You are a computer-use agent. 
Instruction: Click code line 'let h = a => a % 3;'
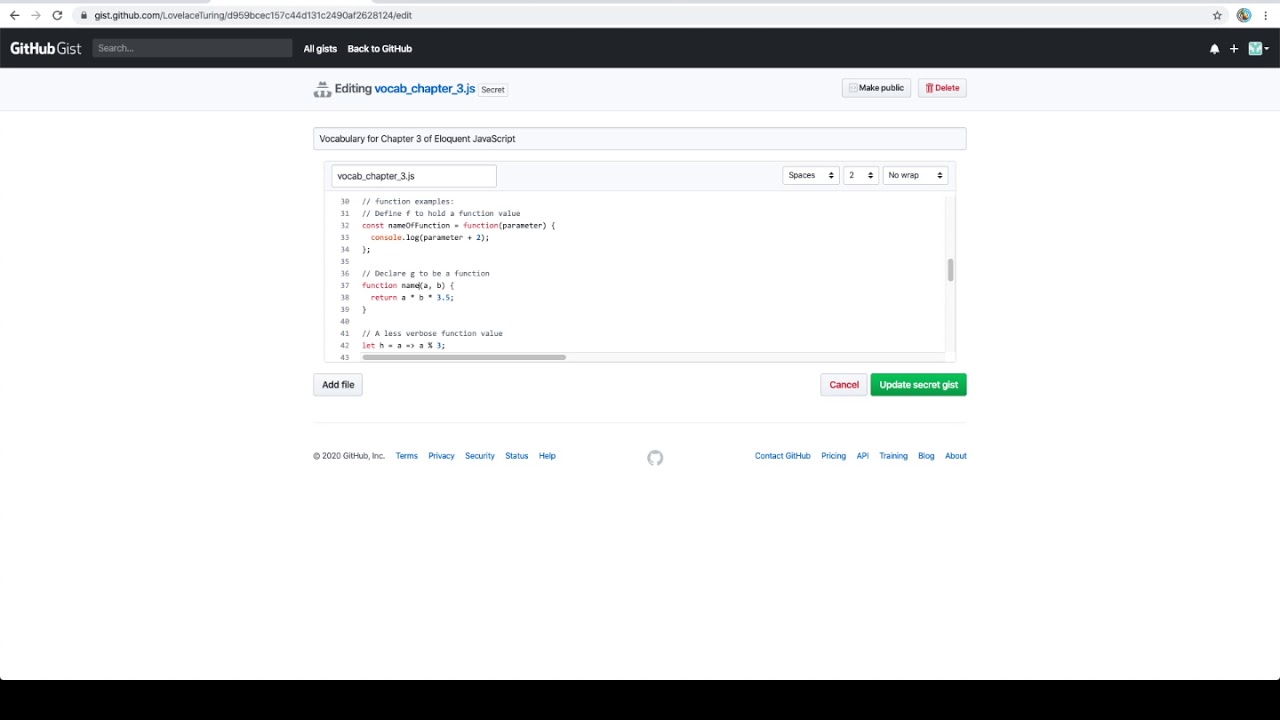point(403,345)
